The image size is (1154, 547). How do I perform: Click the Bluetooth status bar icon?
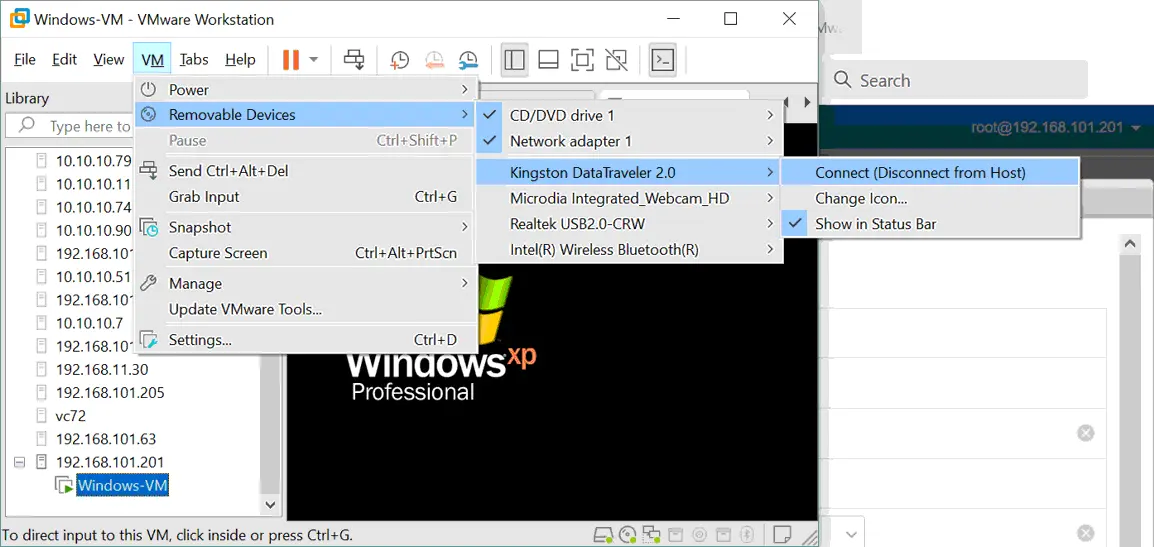coord(746,534)
